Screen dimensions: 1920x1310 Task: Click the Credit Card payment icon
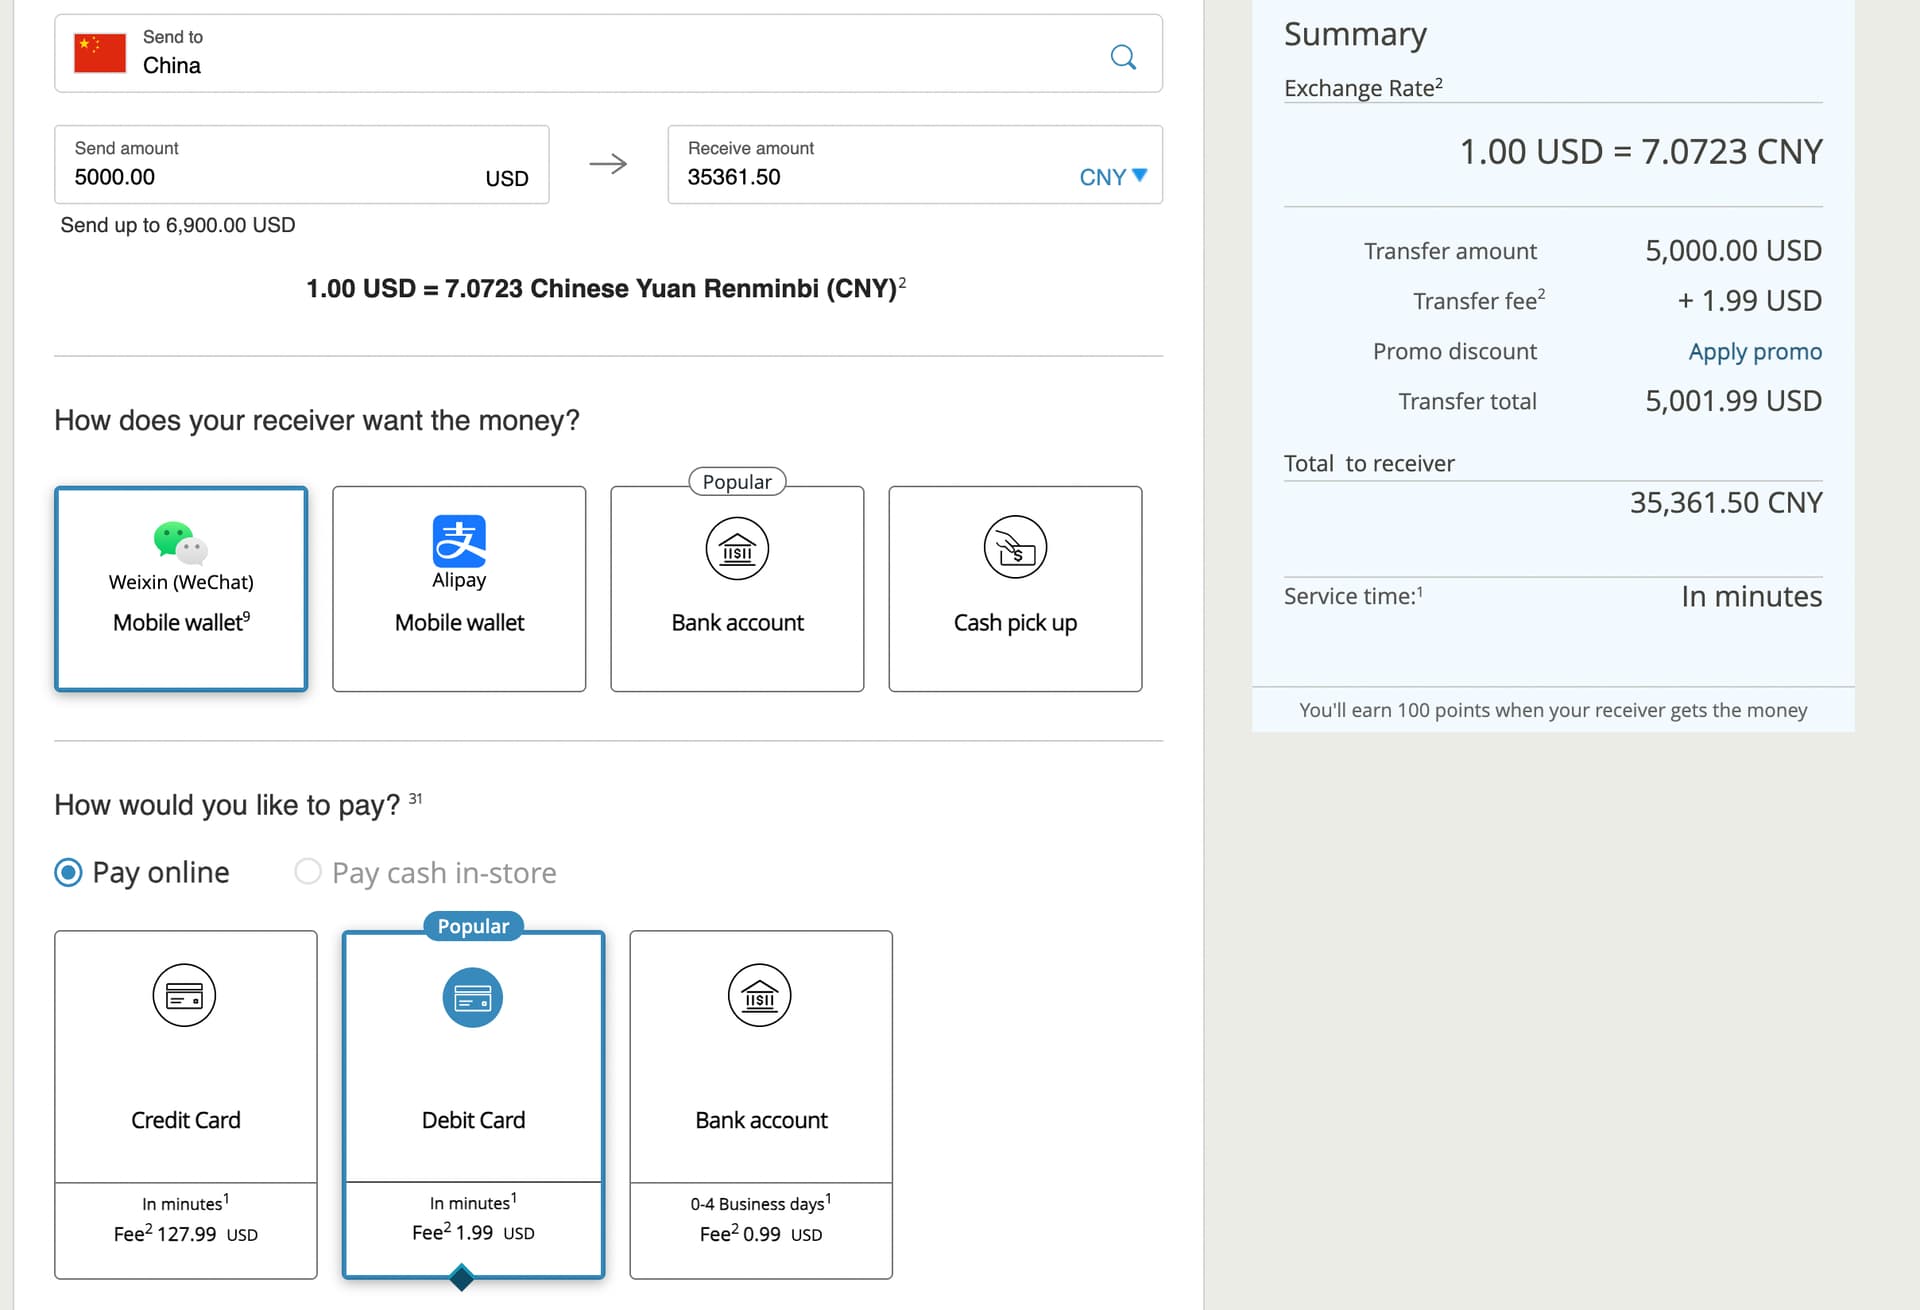point(184,995)
